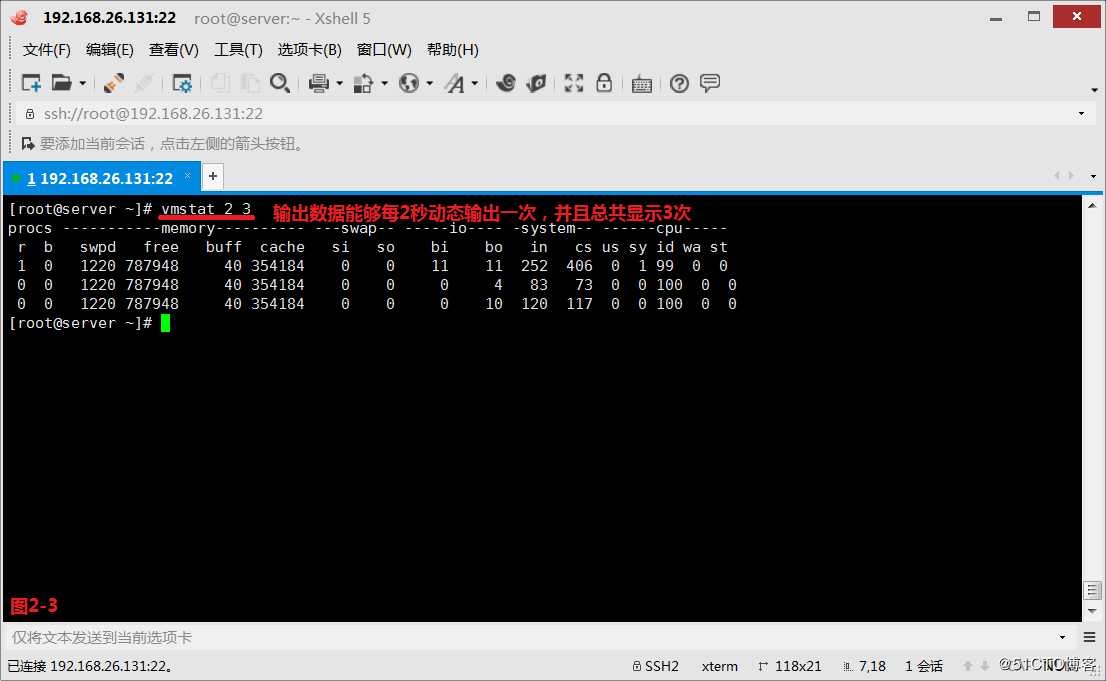Viewport: 1106px width, 681px height.
Task: Click the add-session arrow flag icon
Action: tap(28, 144)
